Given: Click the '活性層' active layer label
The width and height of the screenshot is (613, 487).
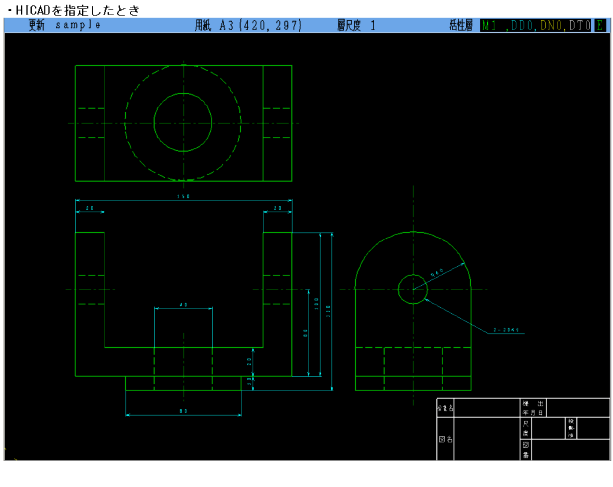Looking at the screenshot, I should tap(461, 25).
